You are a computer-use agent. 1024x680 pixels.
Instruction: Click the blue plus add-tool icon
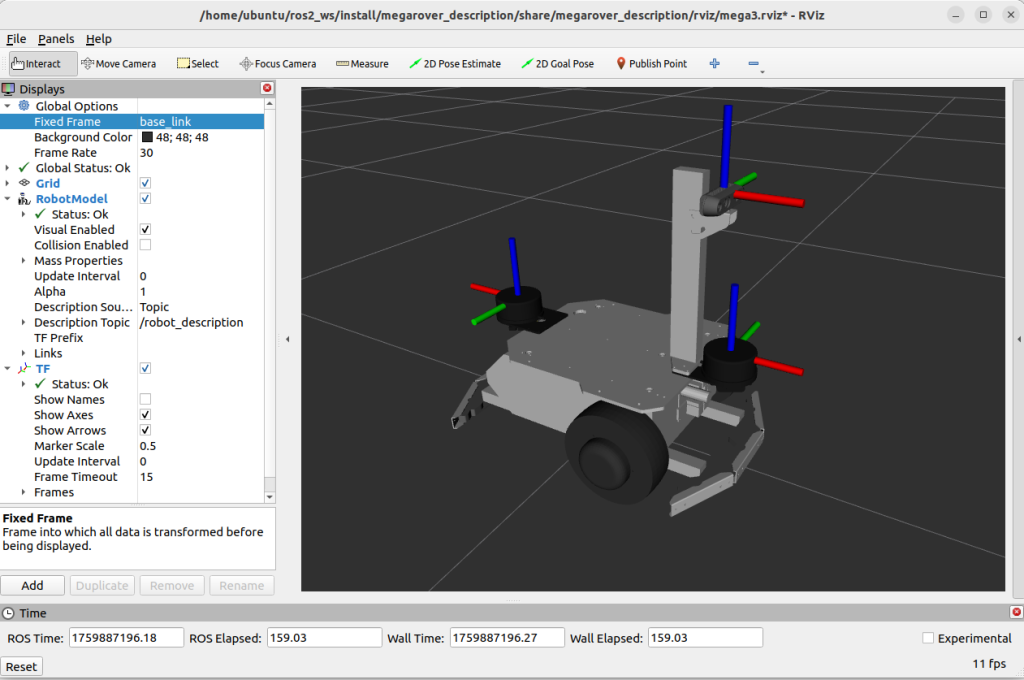pyautogui.click(x=714, y=64)
